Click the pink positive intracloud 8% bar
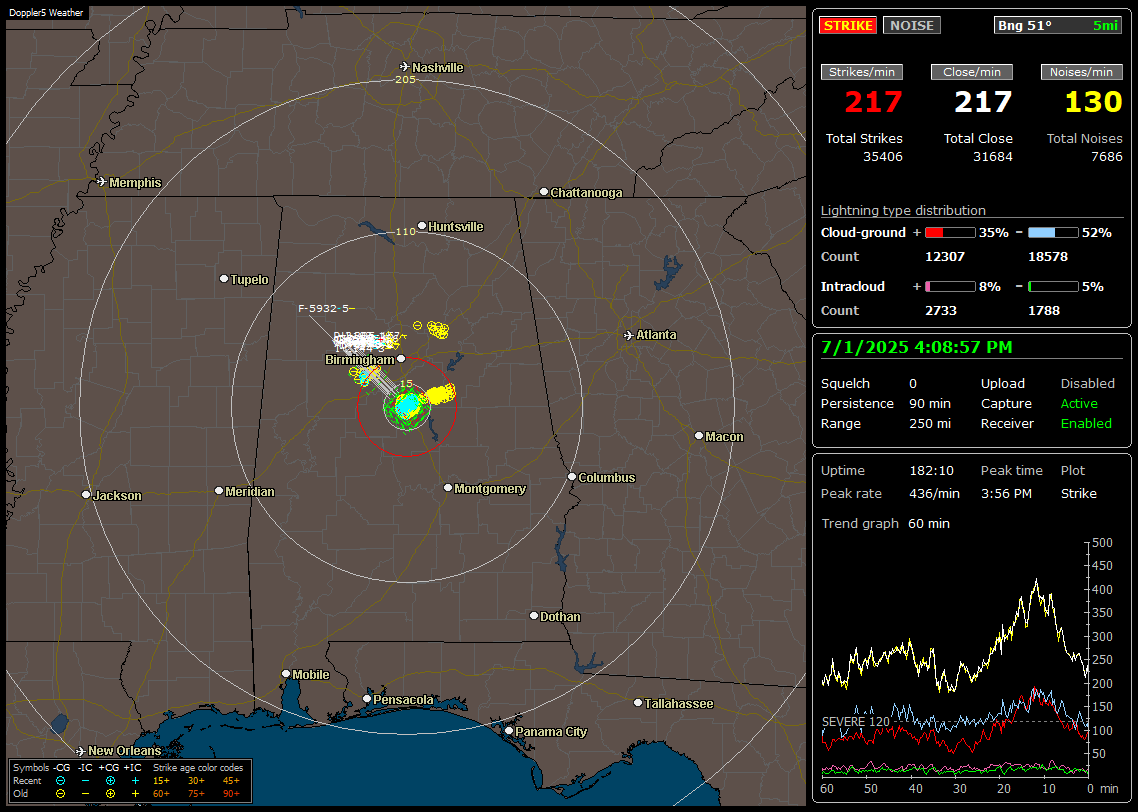Viewport: 1138px width, 812px height. (x=950, y=287)
